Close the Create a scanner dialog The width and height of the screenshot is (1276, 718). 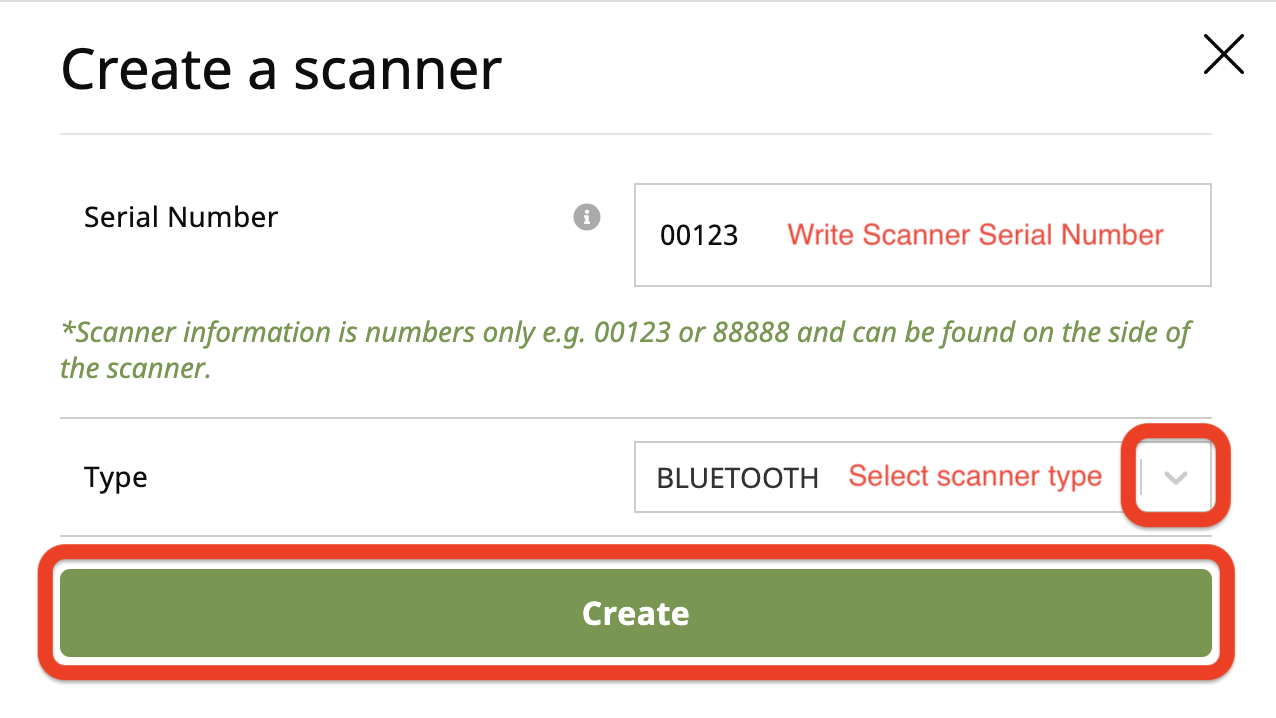coord(1223,55)
